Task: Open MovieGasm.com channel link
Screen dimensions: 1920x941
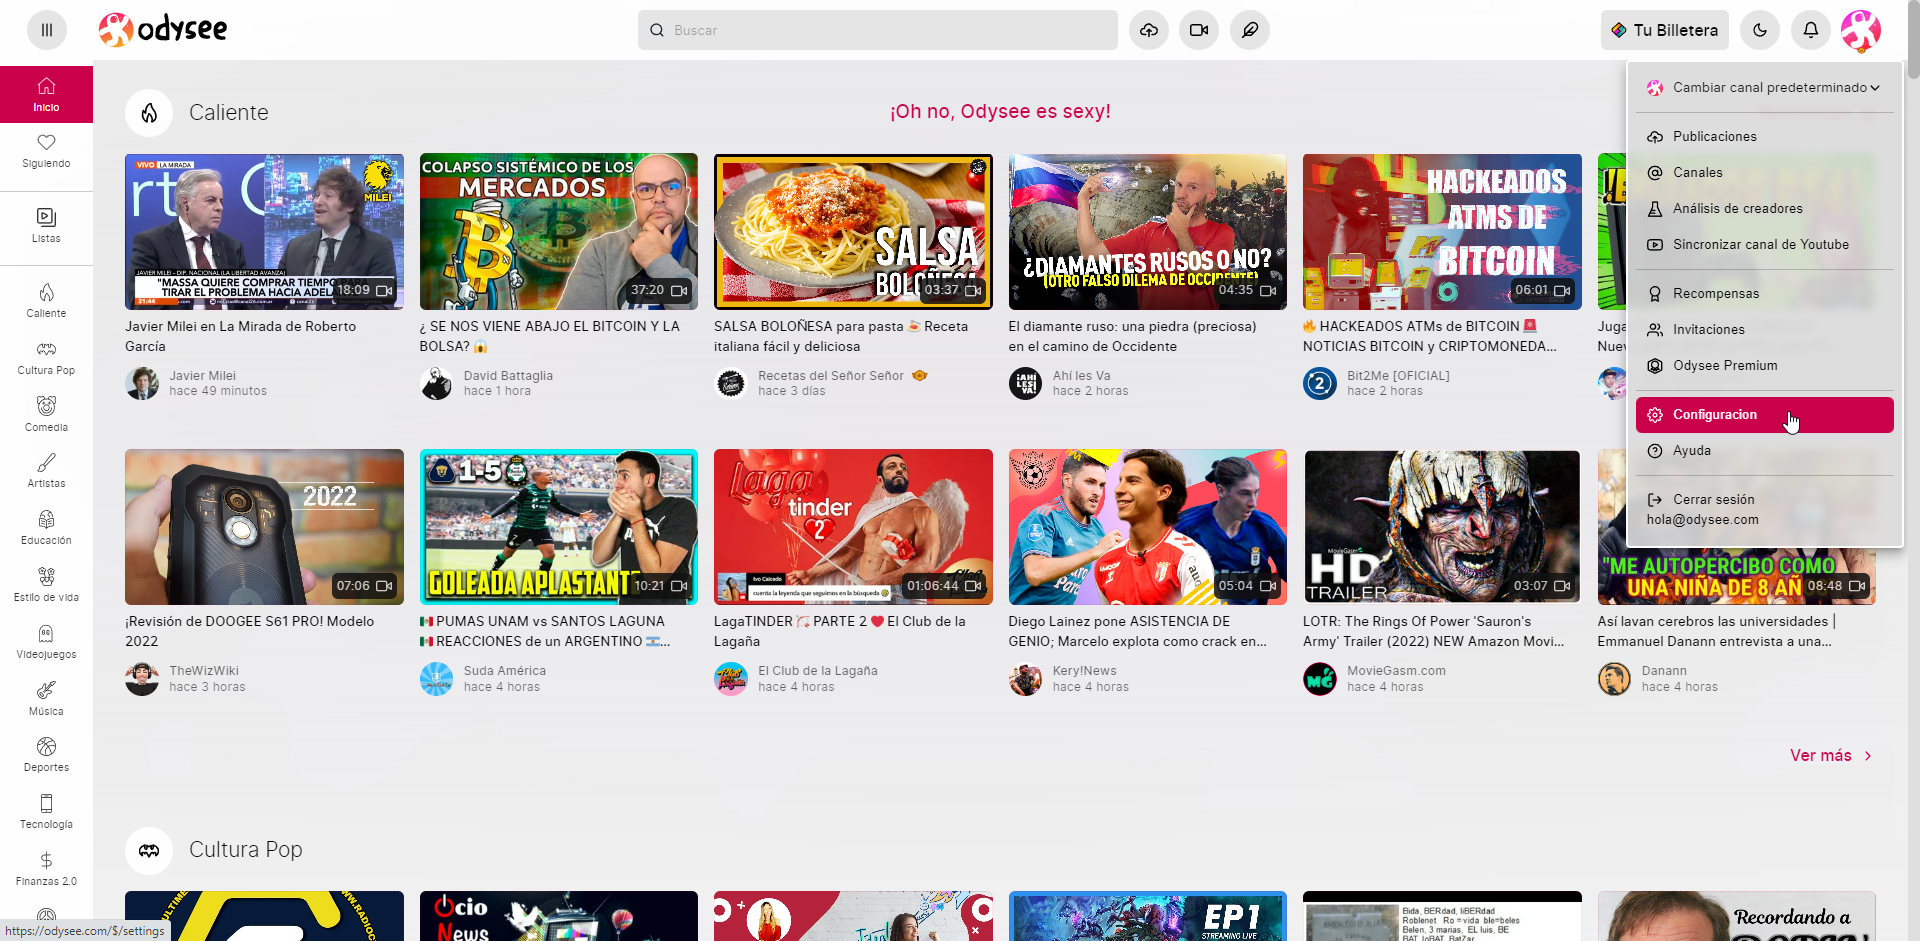Action: point(1396,671)
